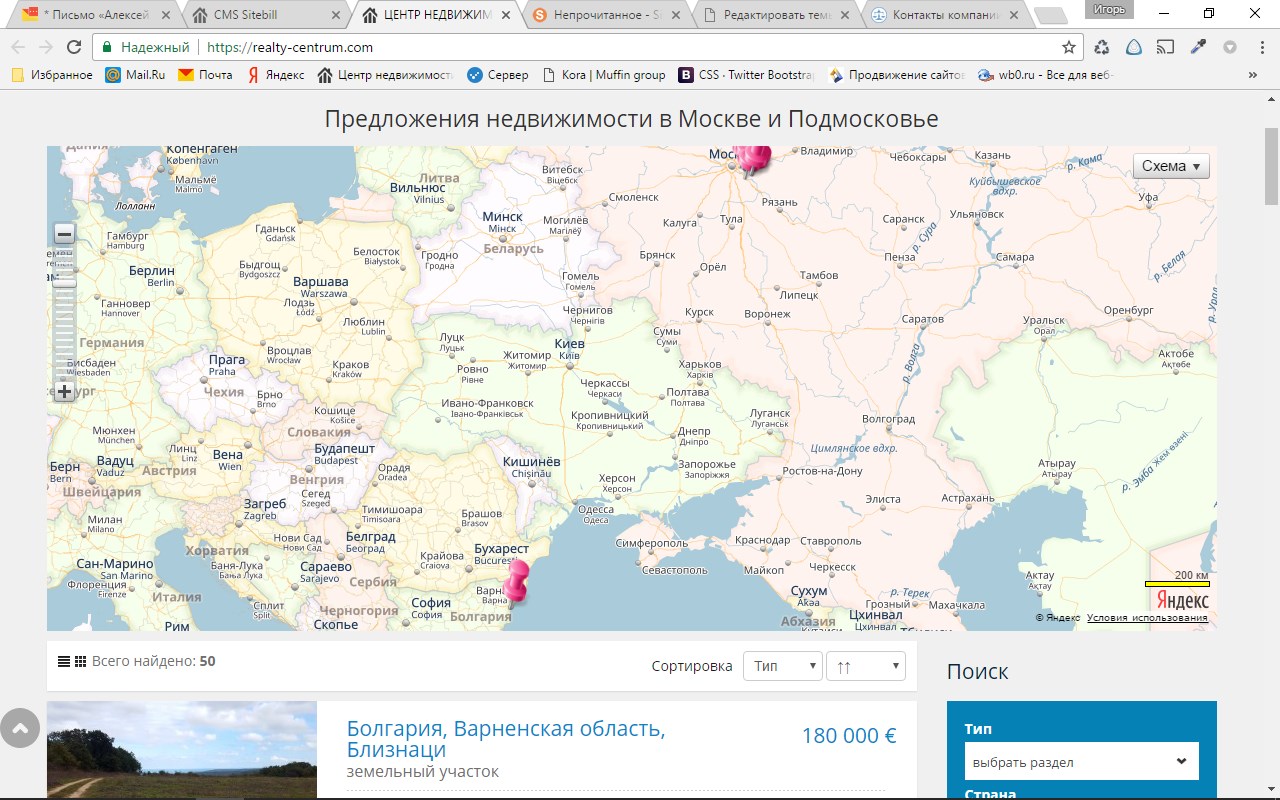Click the Игорь profile button
Screen dimensions: 1280x800
tap(1108, 10)
